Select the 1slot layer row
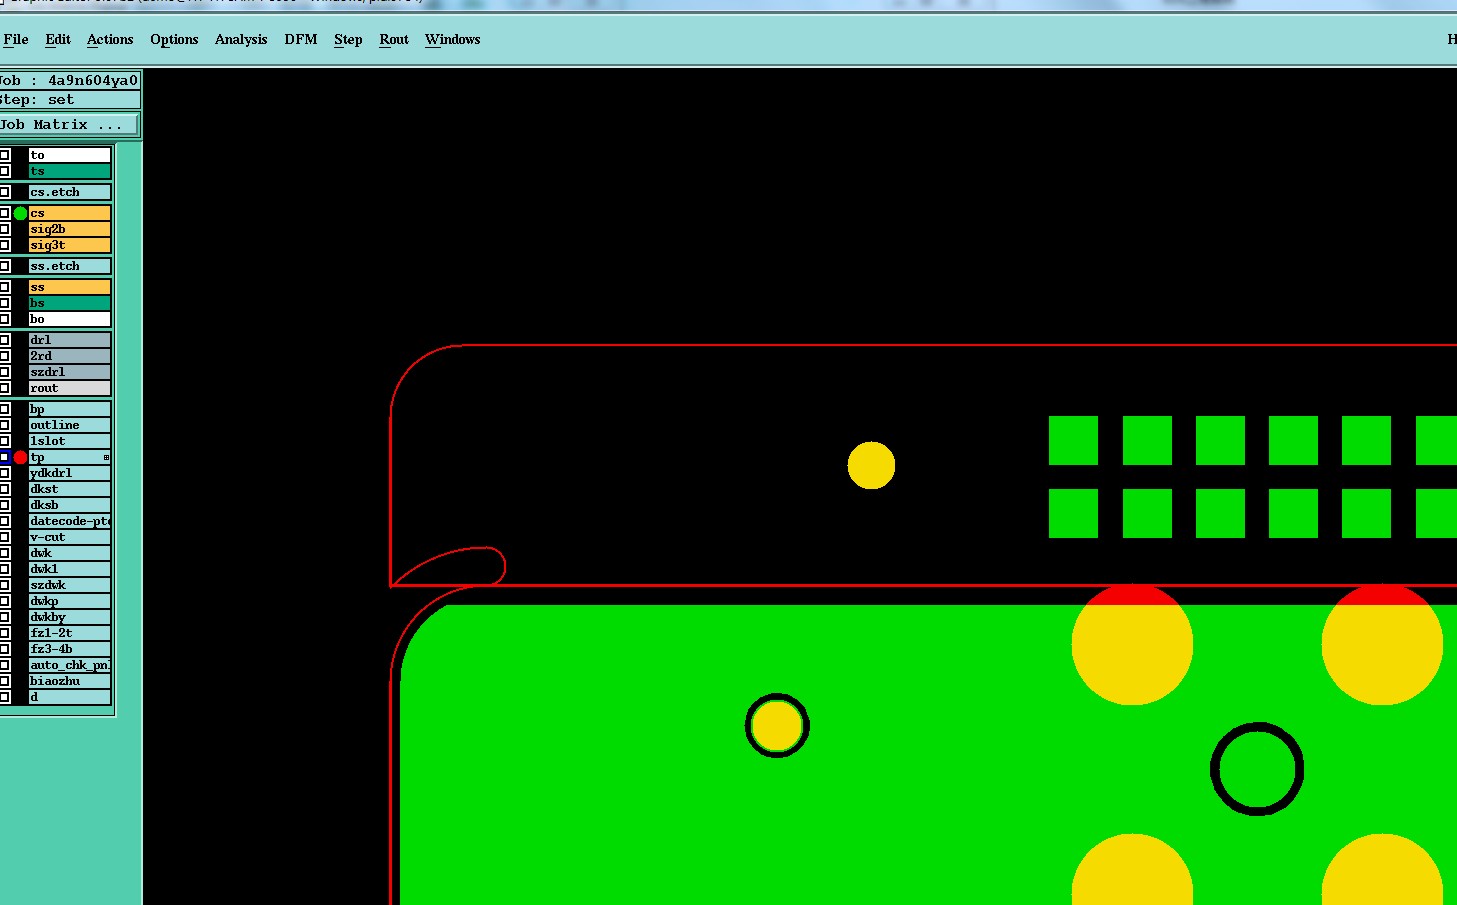 [69, 441]
